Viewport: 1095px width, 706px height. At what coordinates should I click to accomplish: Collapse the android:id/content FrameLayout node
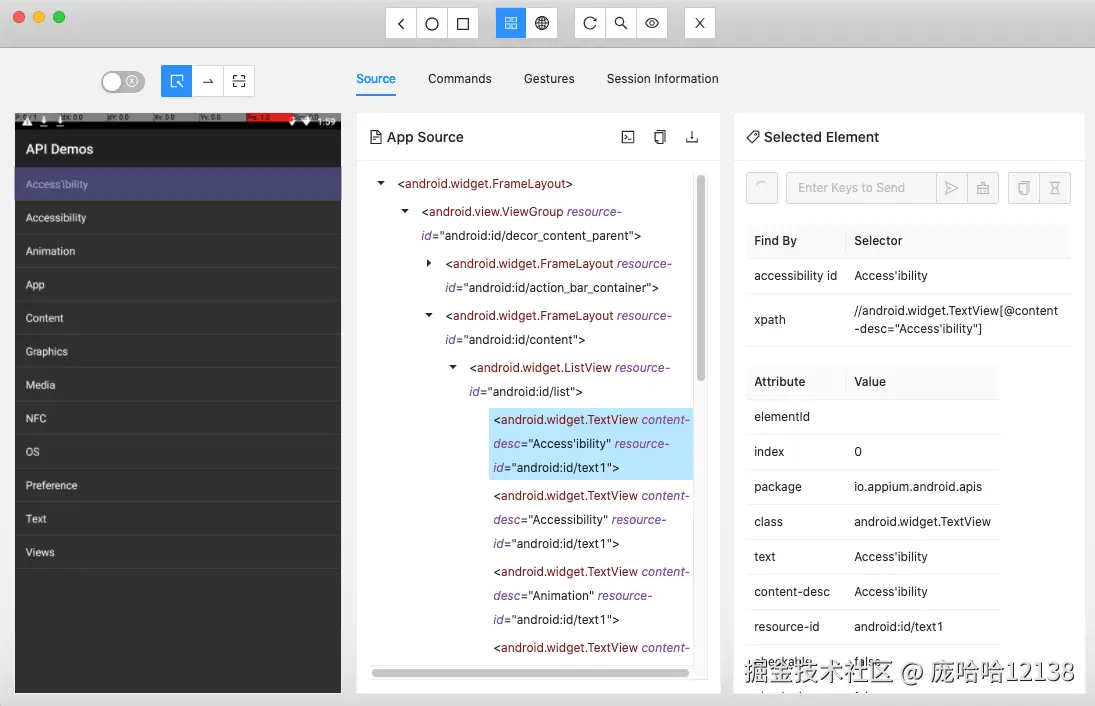click(429, 316)
